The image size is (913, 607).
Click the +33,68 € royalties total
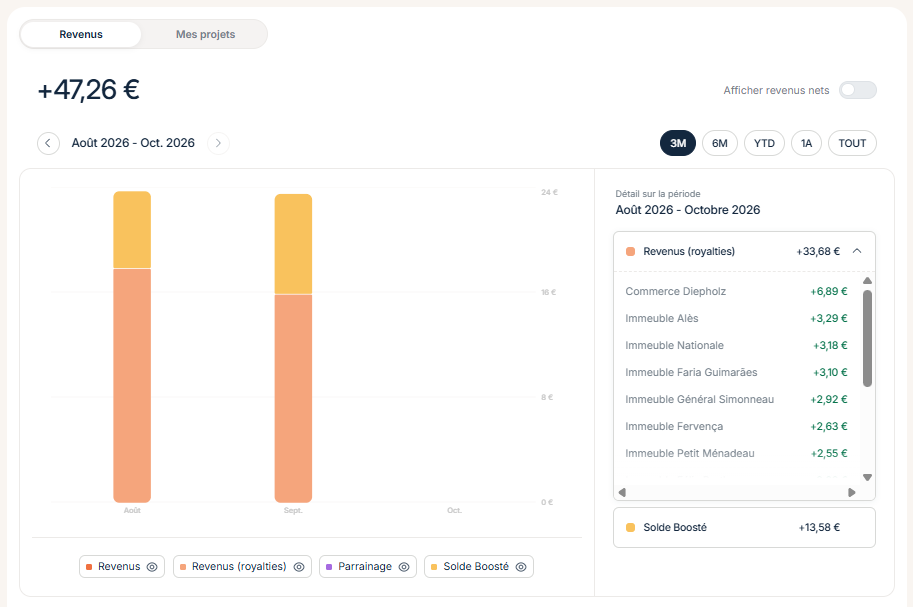pyautogui.click(x=818, y=252)
